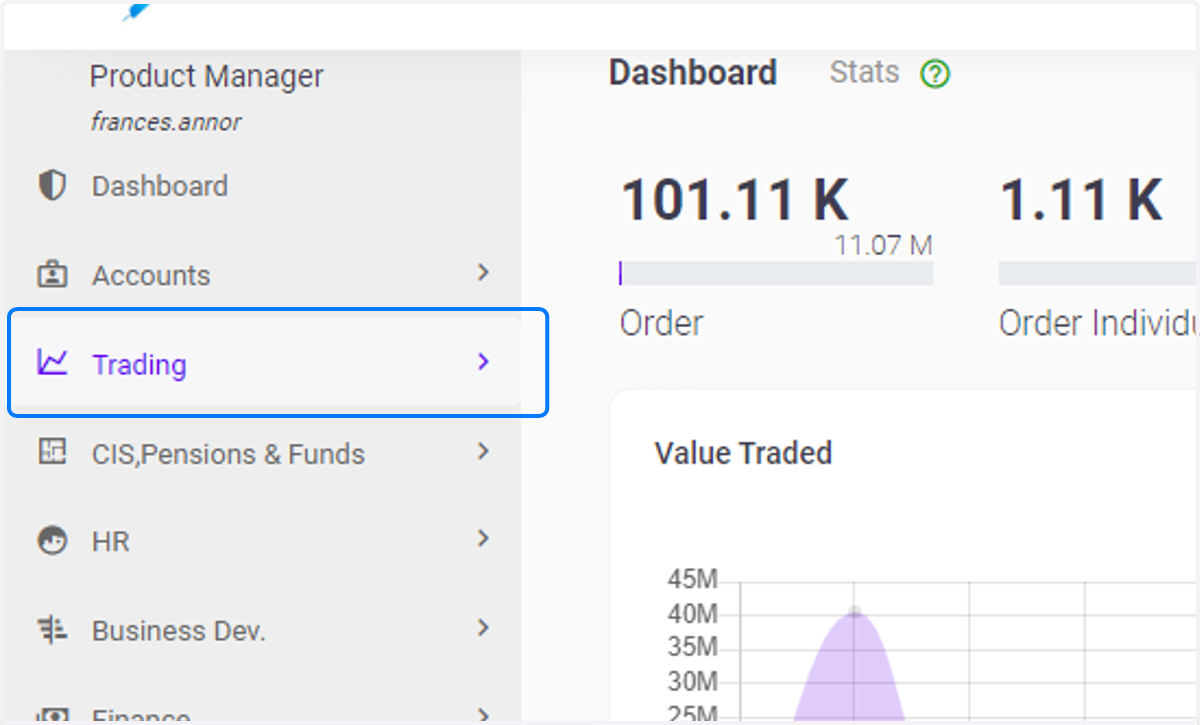Image resolution: width=1200 pixels, height=725 pixels.
Task: Click the frances.annor username
Action: click(166, 122)
